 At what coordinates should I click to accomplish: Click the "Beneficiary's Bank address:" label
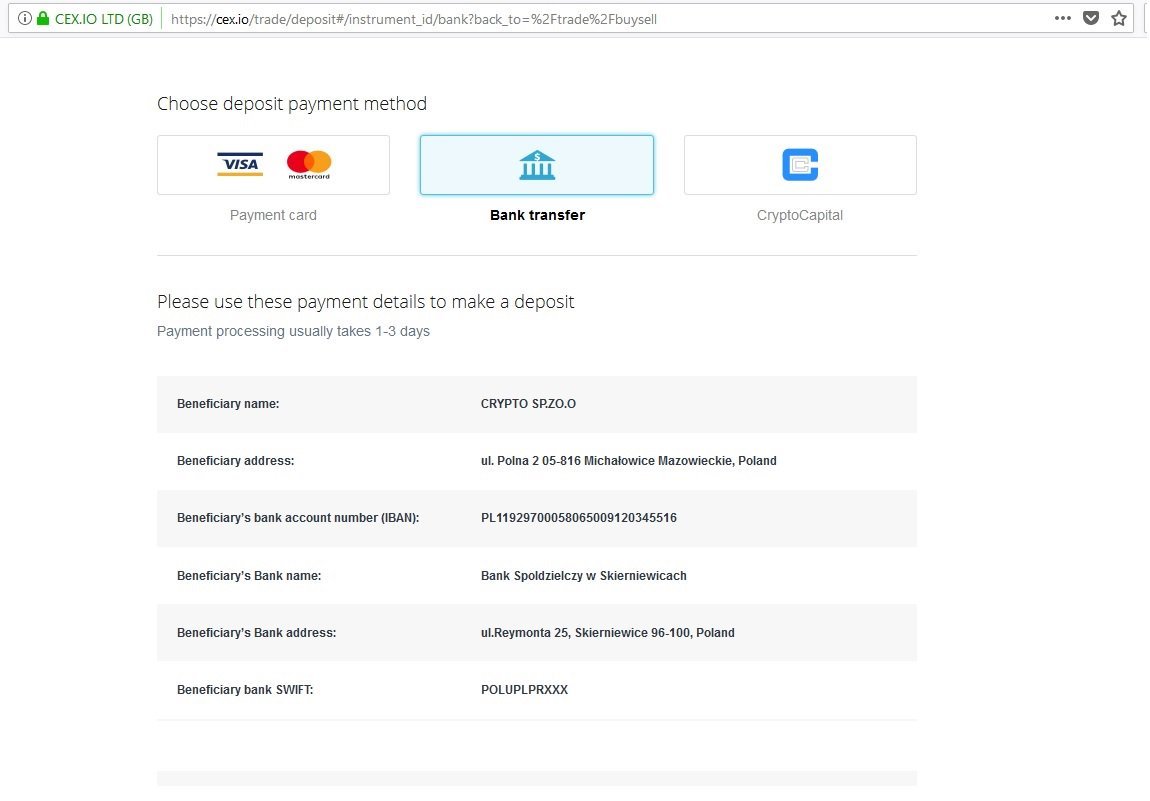tap(257, 632)
